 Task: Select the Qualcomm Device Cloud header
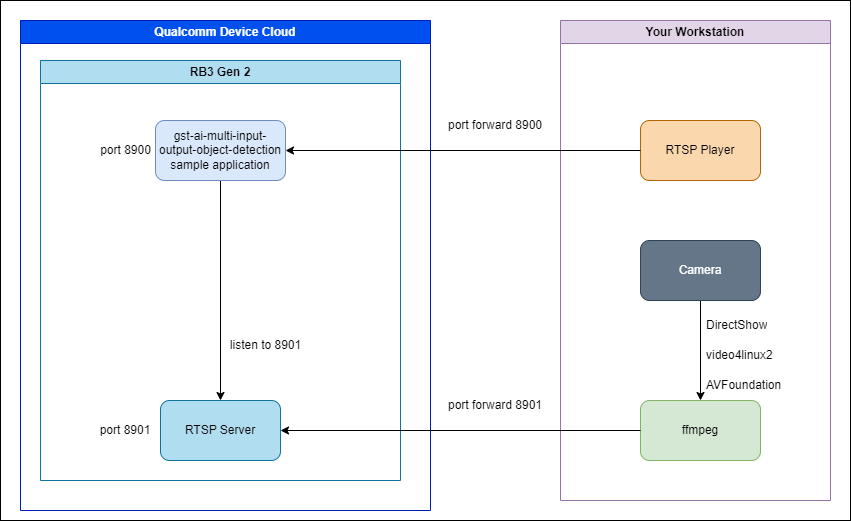[225, 32]
